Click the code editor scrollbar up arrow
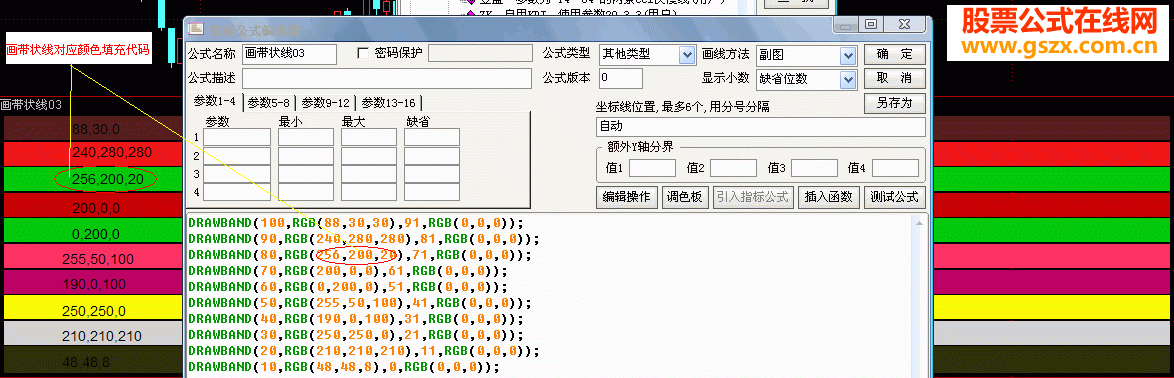Screen dimensions: 1174x378 [x=920, y=222]
